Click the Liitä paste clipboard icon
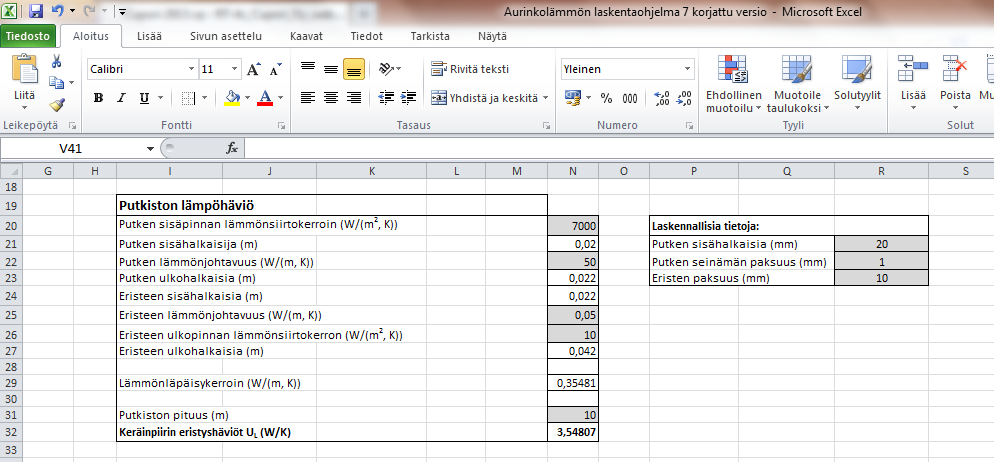The image size is (994, 462). click(x=25, y=68)
